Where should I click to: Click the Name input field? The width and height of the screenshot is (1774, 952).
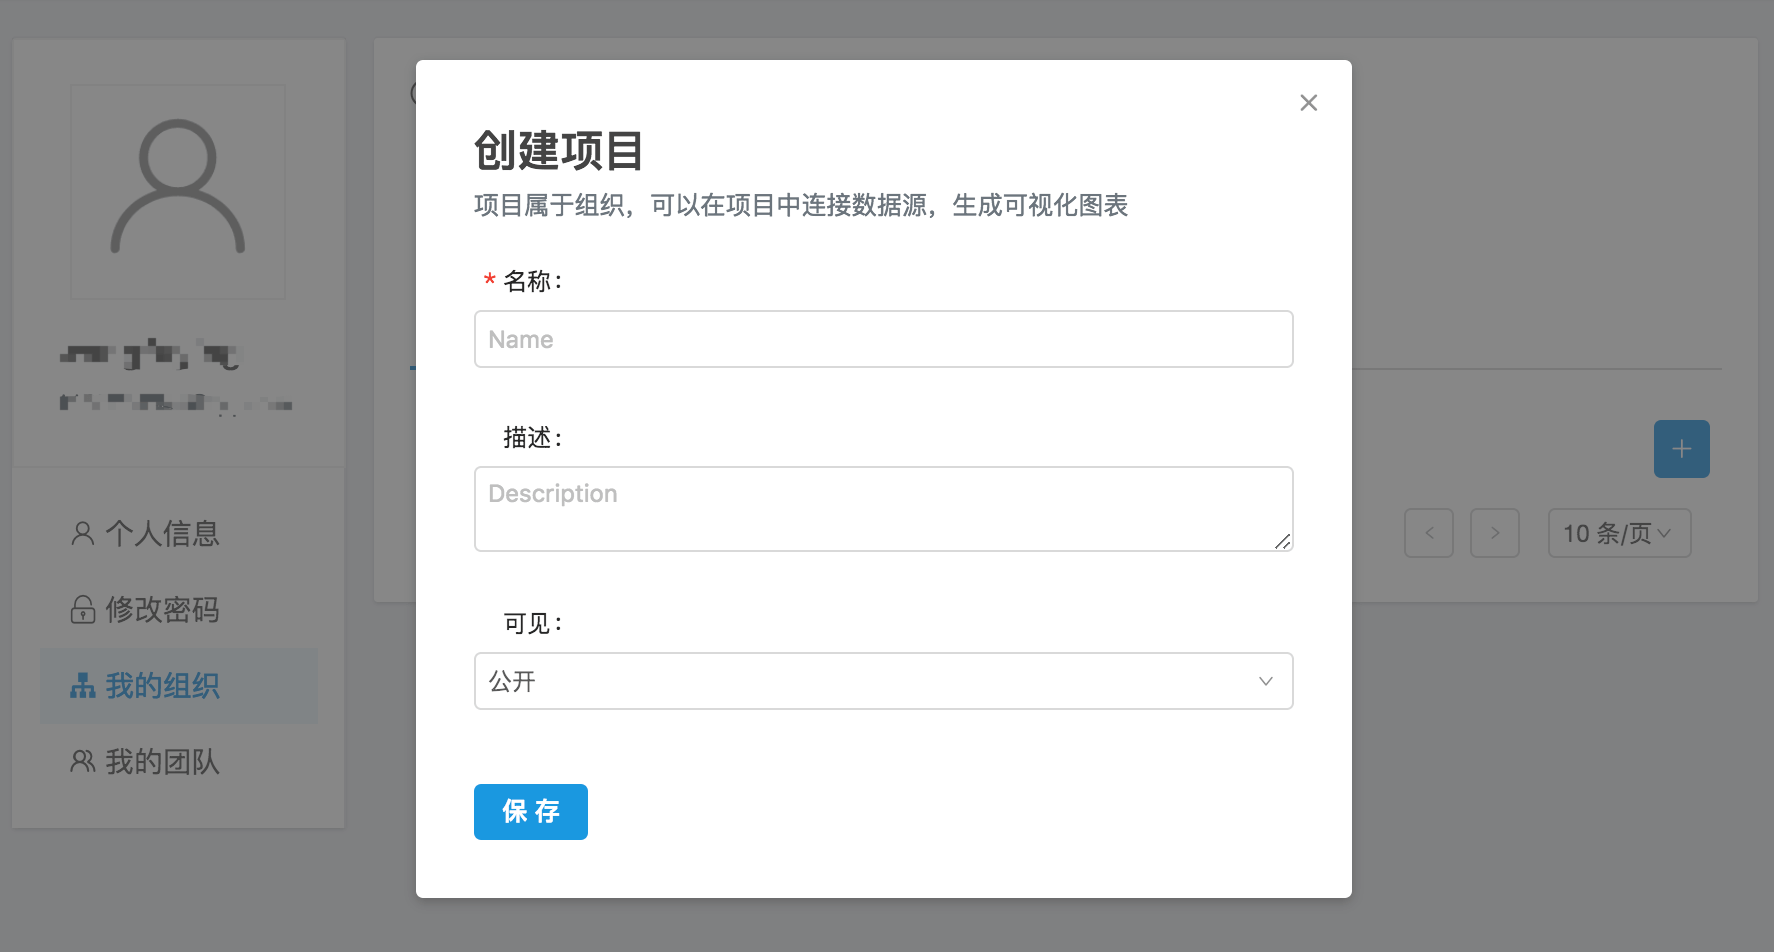[x=883, y=339]
